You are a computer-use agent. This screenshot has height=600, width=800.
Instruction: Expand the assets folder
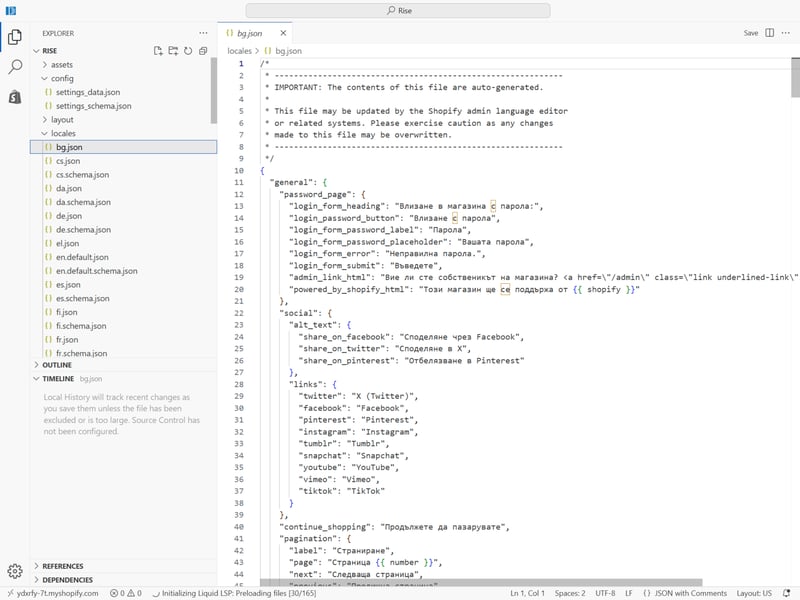pos(61,64)
